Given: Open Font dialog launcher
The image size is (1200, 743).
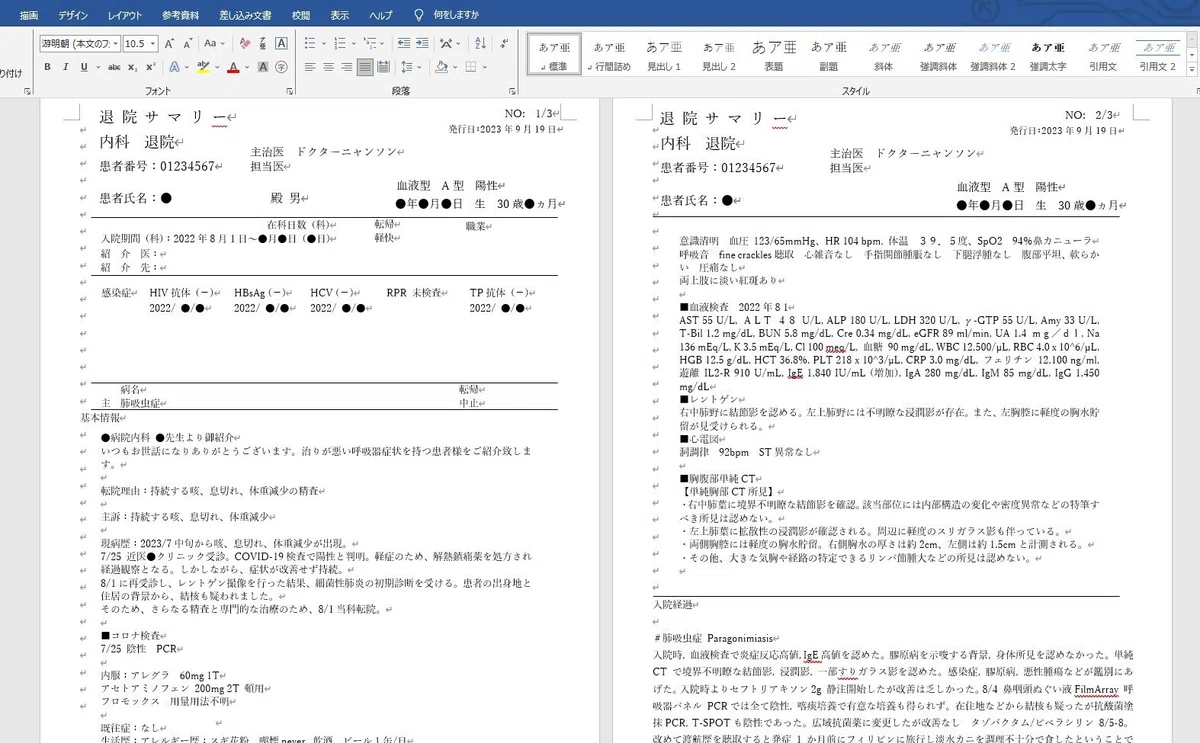Looking at the screenshot, I should [x=289, y=92].
